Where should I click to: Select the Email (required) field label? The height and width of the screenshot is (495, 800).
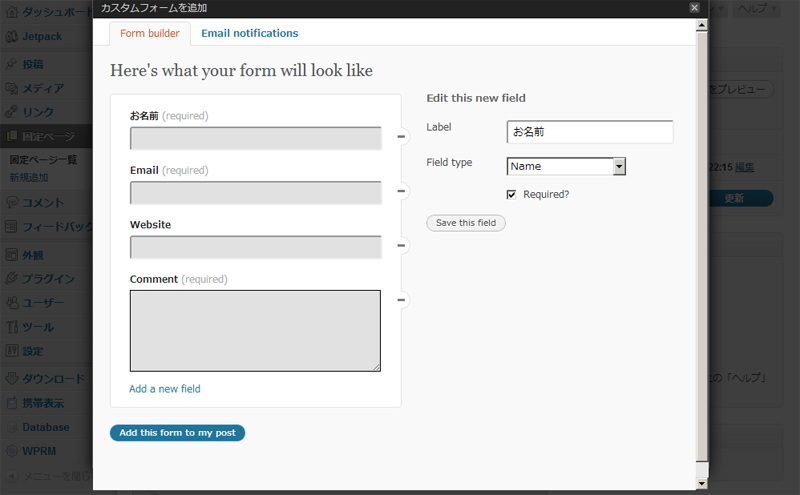point(169,170)
